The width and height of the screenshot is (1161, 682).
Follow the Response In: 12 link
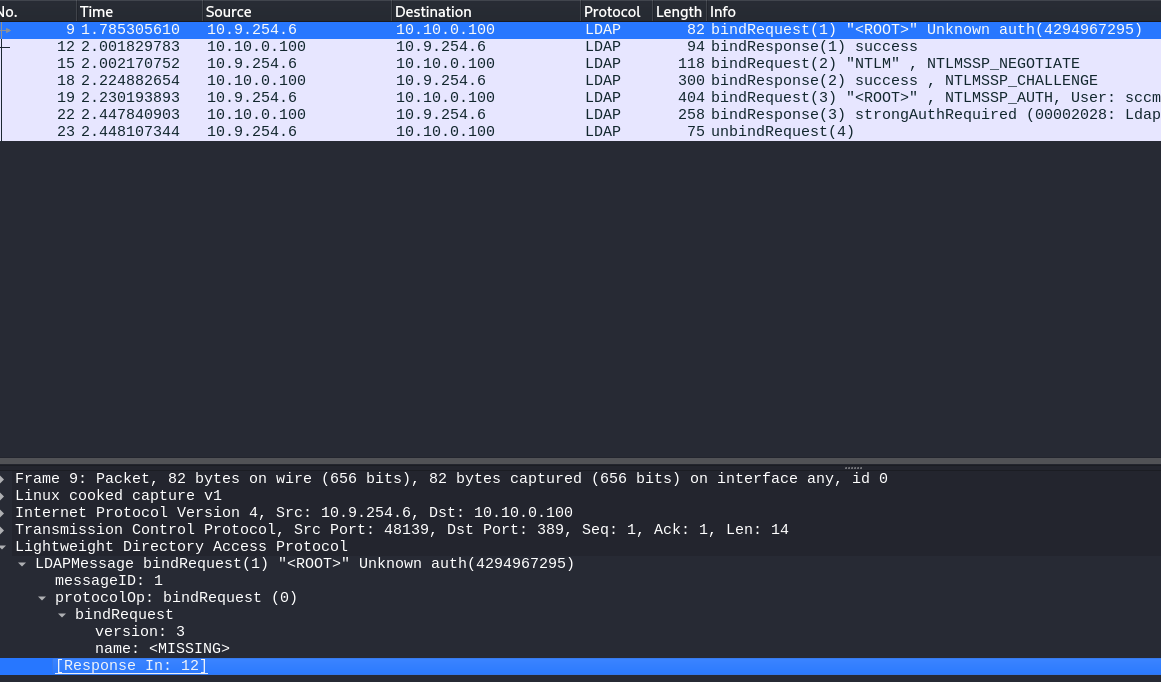click(x=131, y=666)
